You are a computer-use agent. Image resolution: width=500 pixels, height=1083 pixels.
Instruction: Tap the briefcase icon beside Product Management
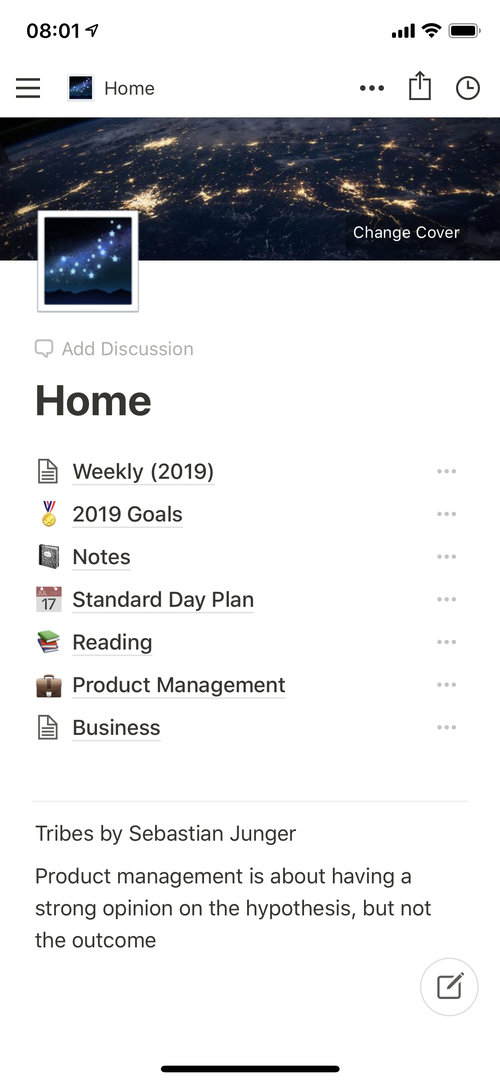[x=48, y=685]
